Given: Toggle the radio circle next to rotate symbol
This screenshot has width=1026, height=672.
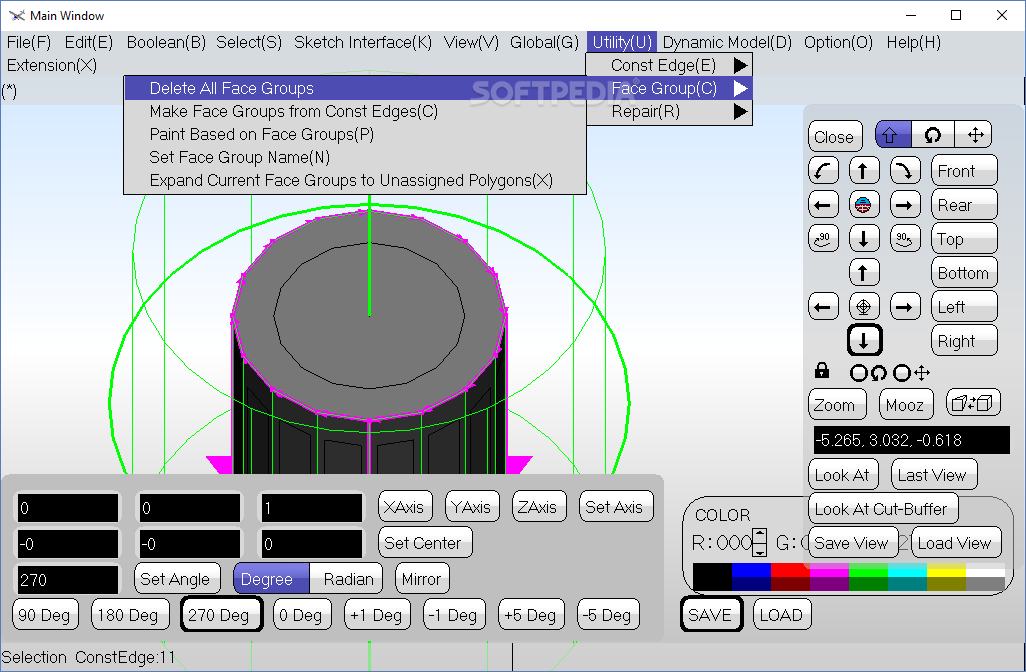Looking at the screenshot, I should 858,373.
